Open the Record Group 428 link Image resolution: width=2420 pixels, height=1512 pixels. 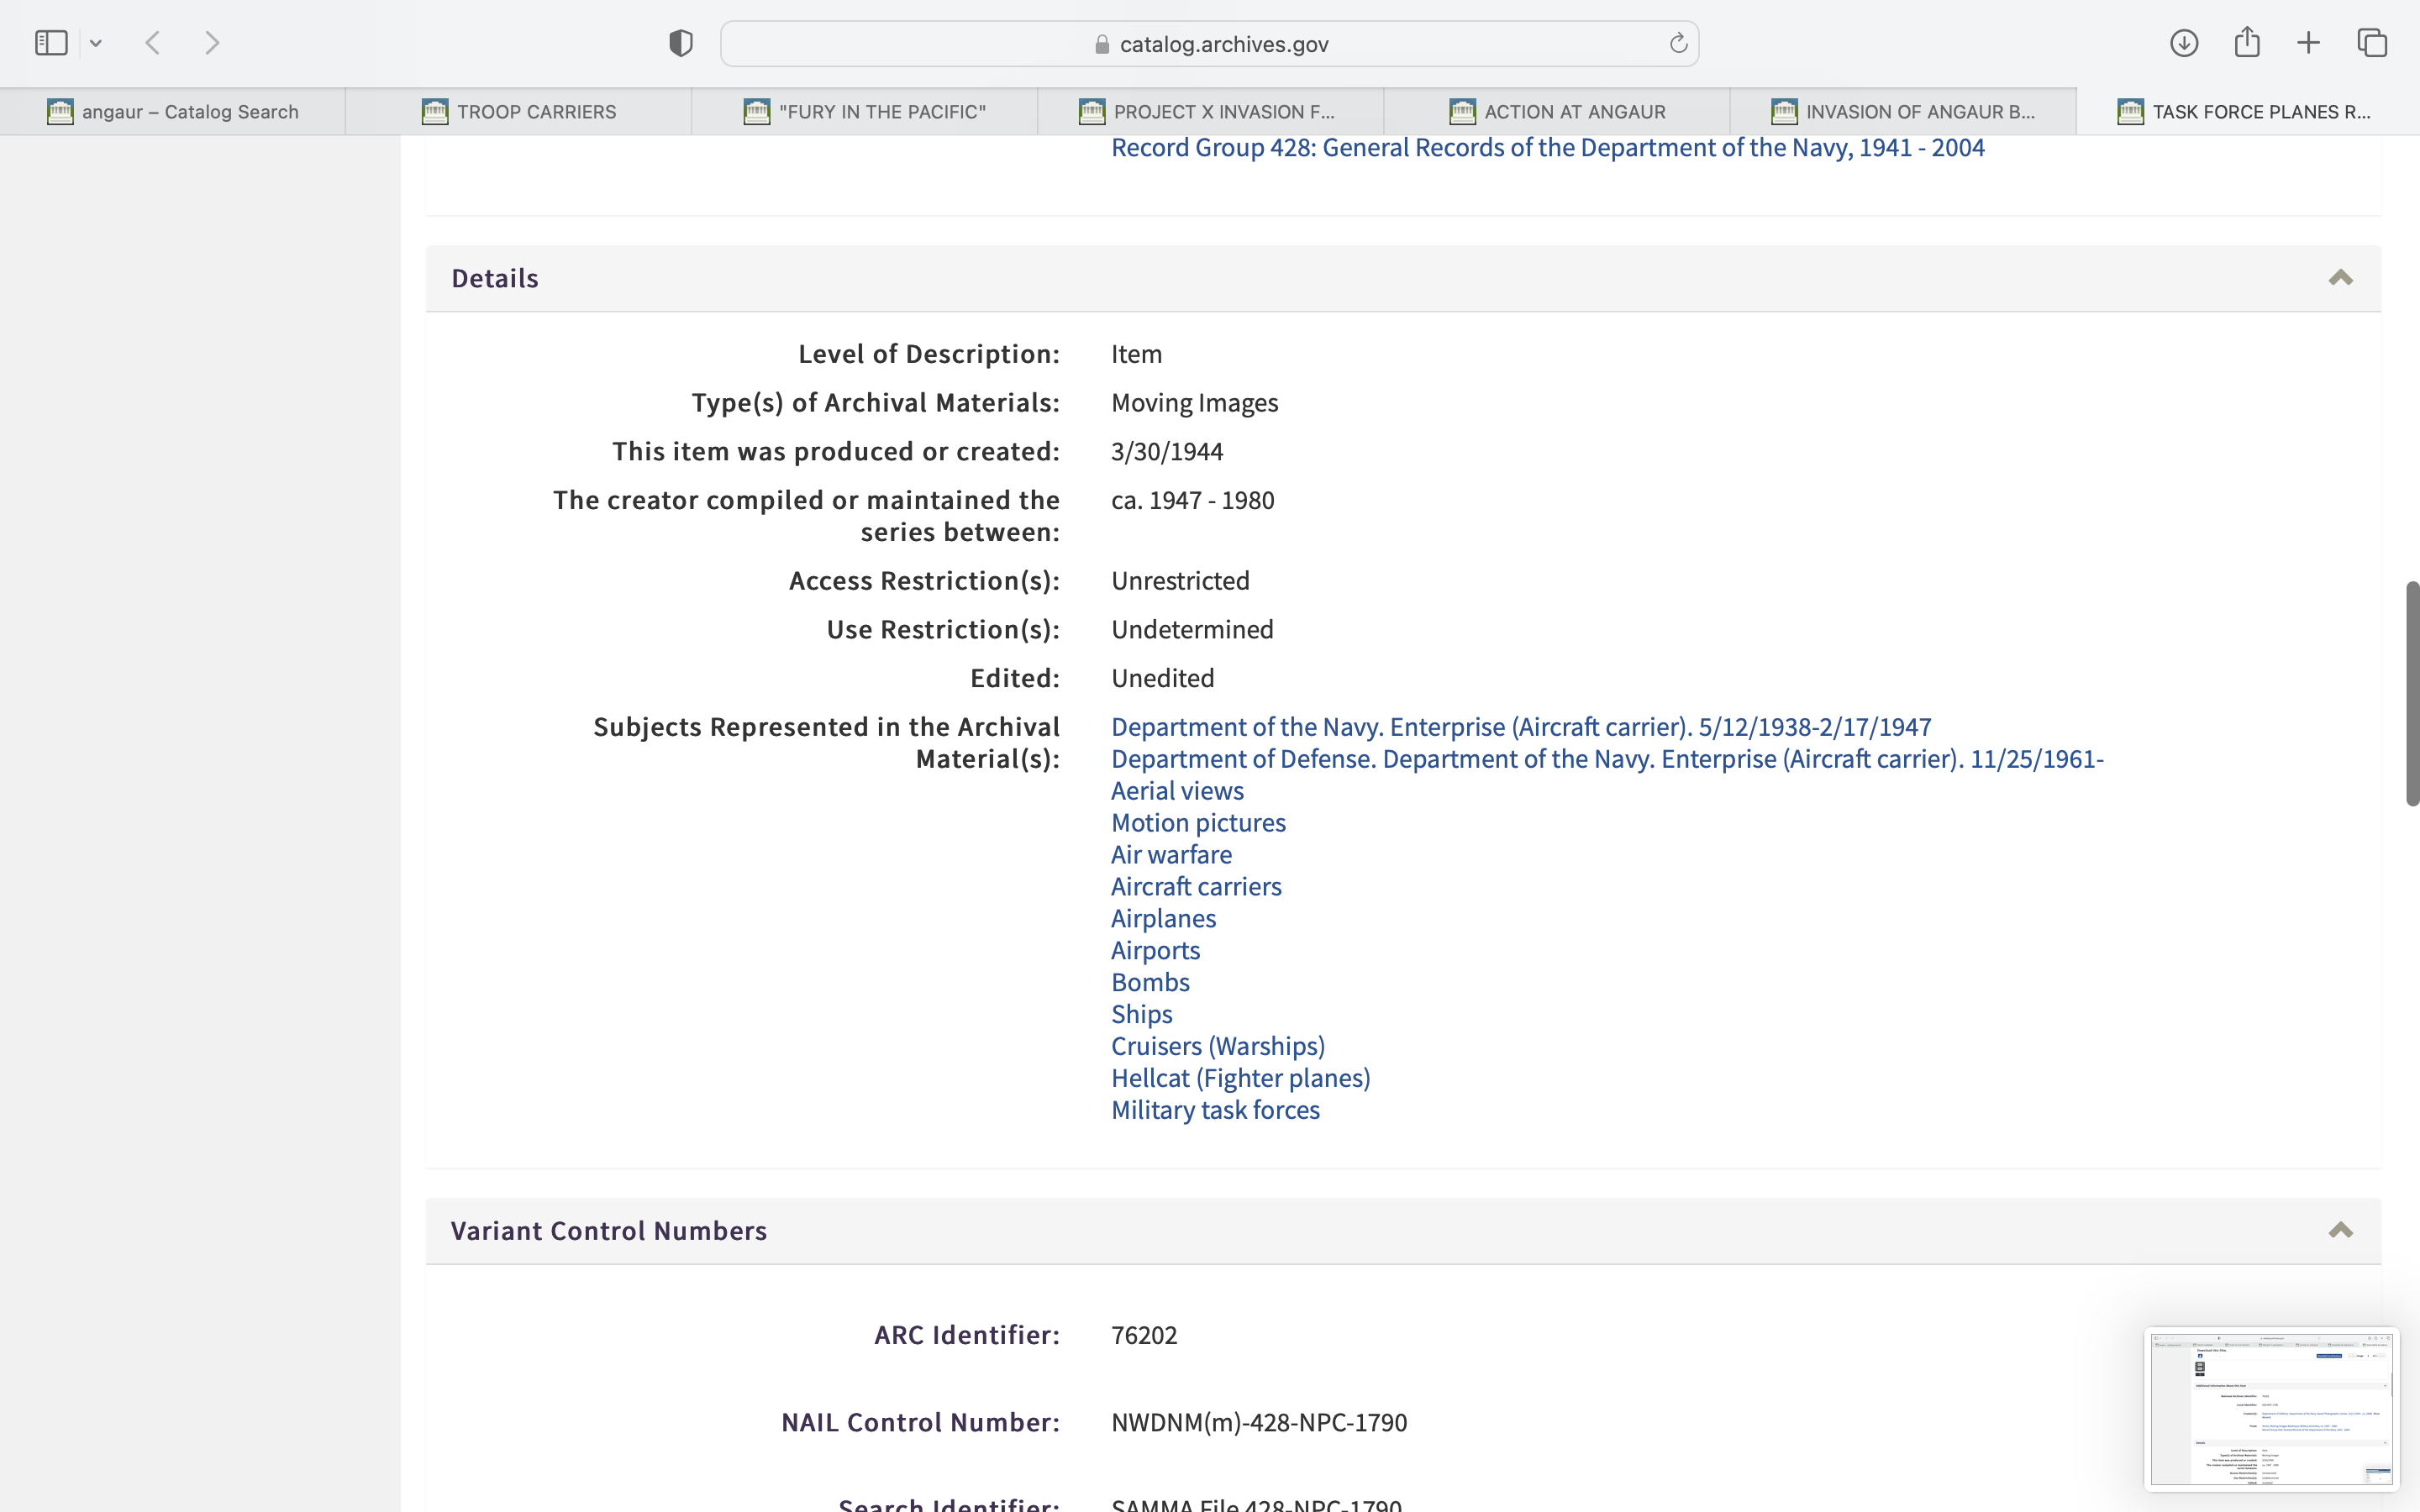point(1547,148)
